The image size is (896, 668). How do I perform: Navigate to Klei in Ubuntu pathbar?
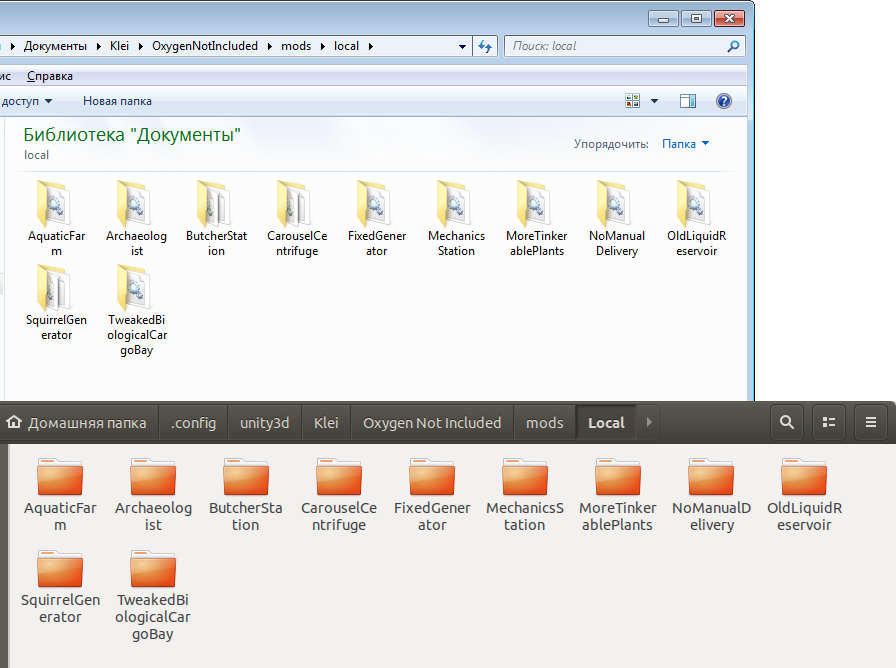[326, 422]
